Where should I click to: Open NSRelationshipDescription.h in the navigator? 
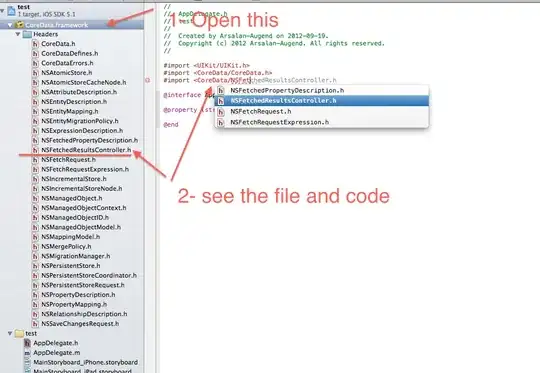click(x=84, y=314)
